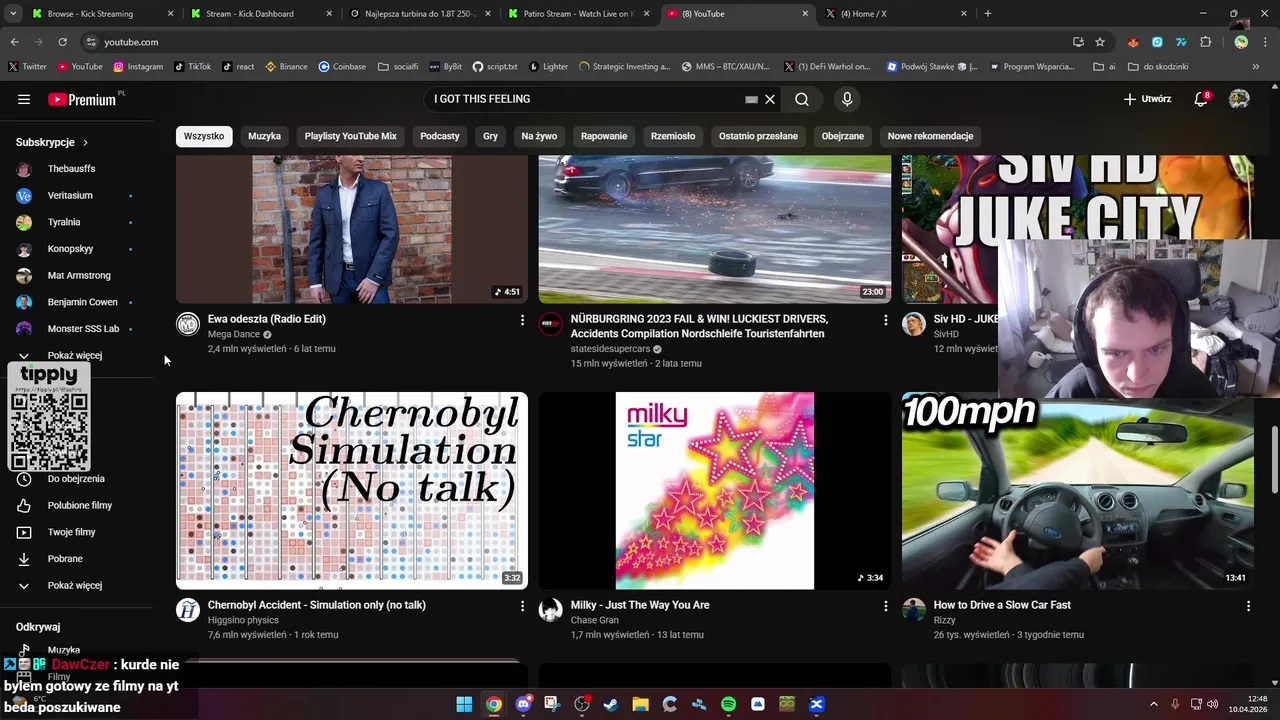Expand Pokaż więcej under subscriptions
The image size is (1280, 720).
(x=76, y=355)
